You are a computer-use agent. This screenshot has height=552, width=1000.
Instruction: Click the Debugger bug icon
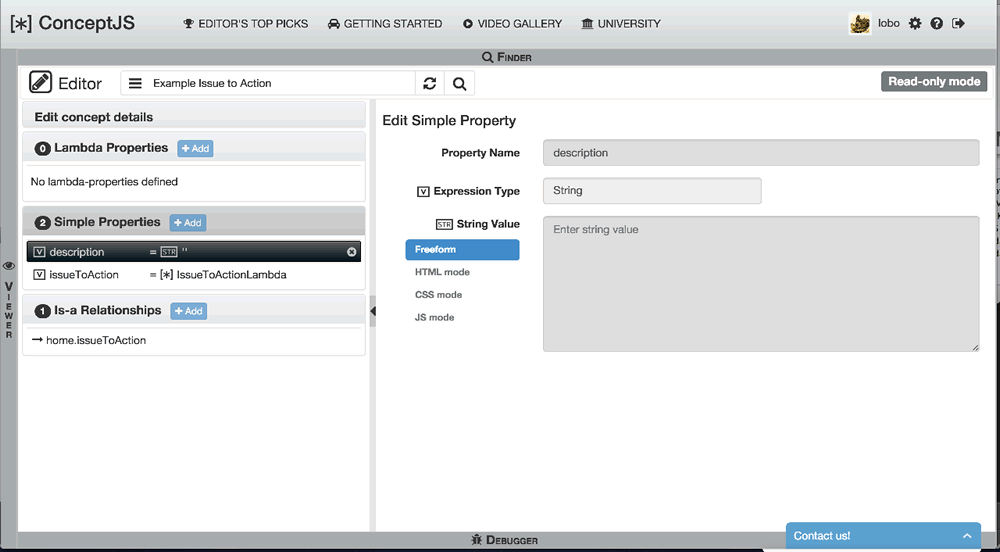tap(476, 540)
